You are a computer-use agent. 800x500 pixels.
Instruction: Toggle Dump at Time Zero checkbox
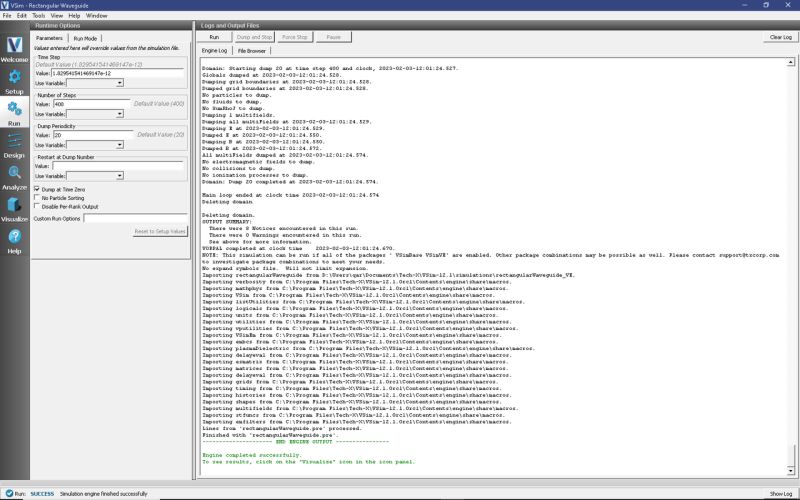click(x=37, y=189)
